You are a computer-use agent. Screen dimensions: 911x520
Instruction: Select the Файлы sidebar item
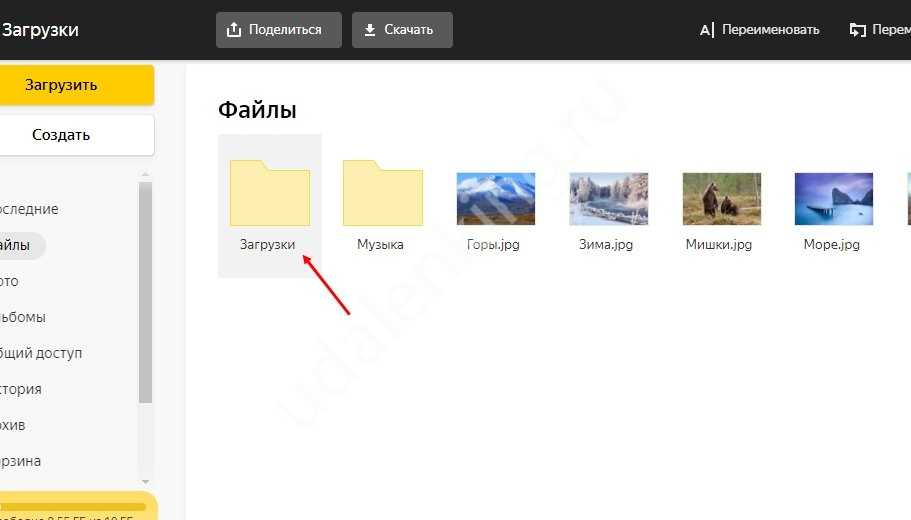(x=18, y=245)
